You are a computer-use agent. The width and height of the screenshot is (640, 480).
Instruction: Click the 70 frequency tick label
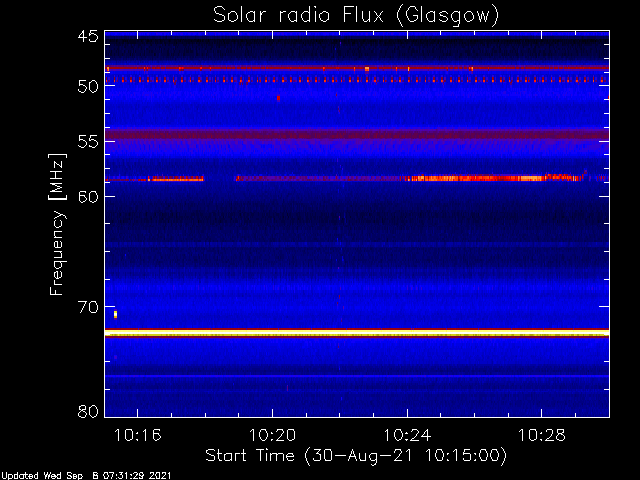click(x=88, y=307)
